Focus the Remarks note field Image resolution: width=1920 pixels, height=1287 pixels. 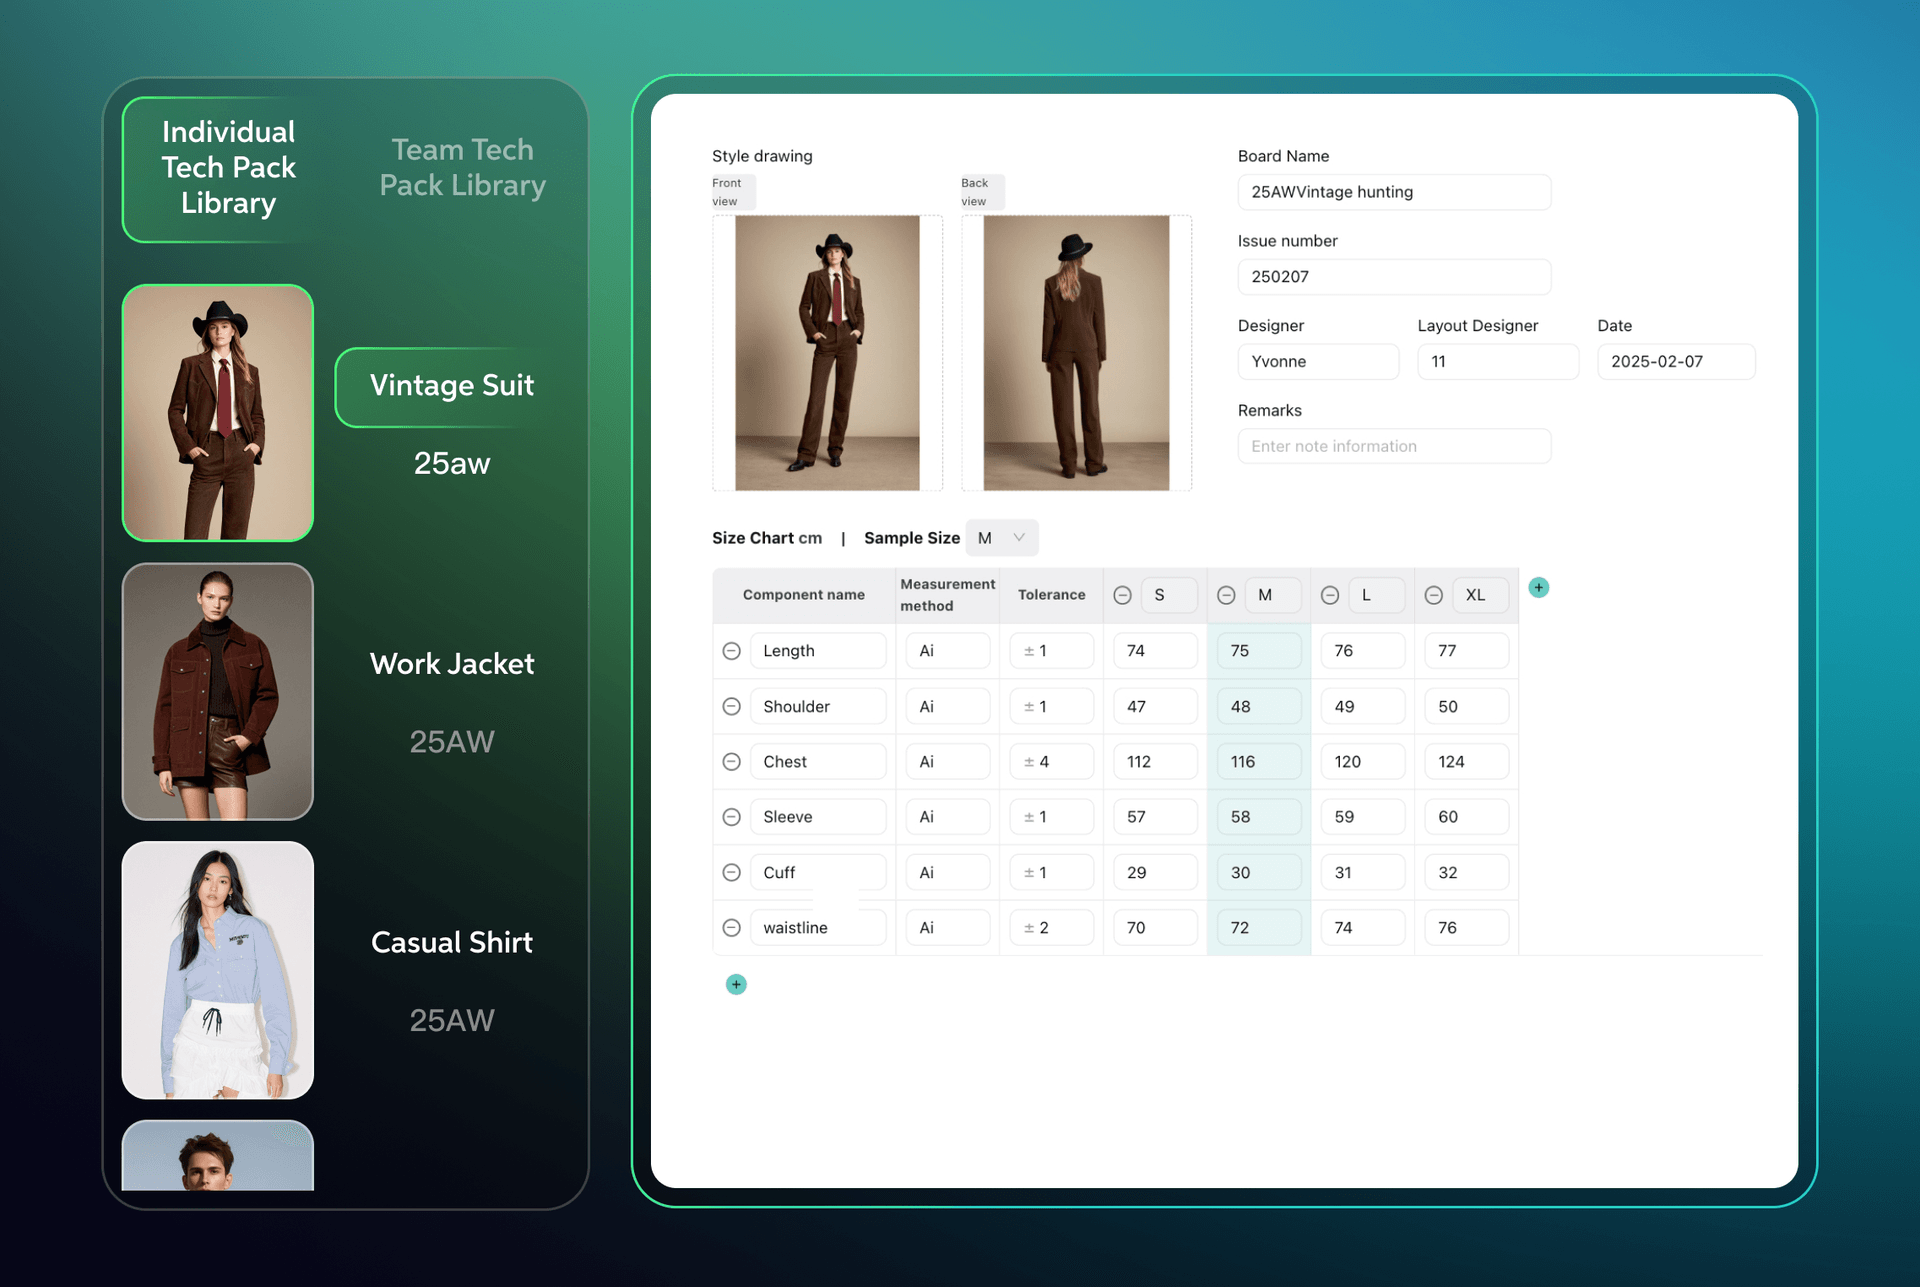coord(1394,446)
